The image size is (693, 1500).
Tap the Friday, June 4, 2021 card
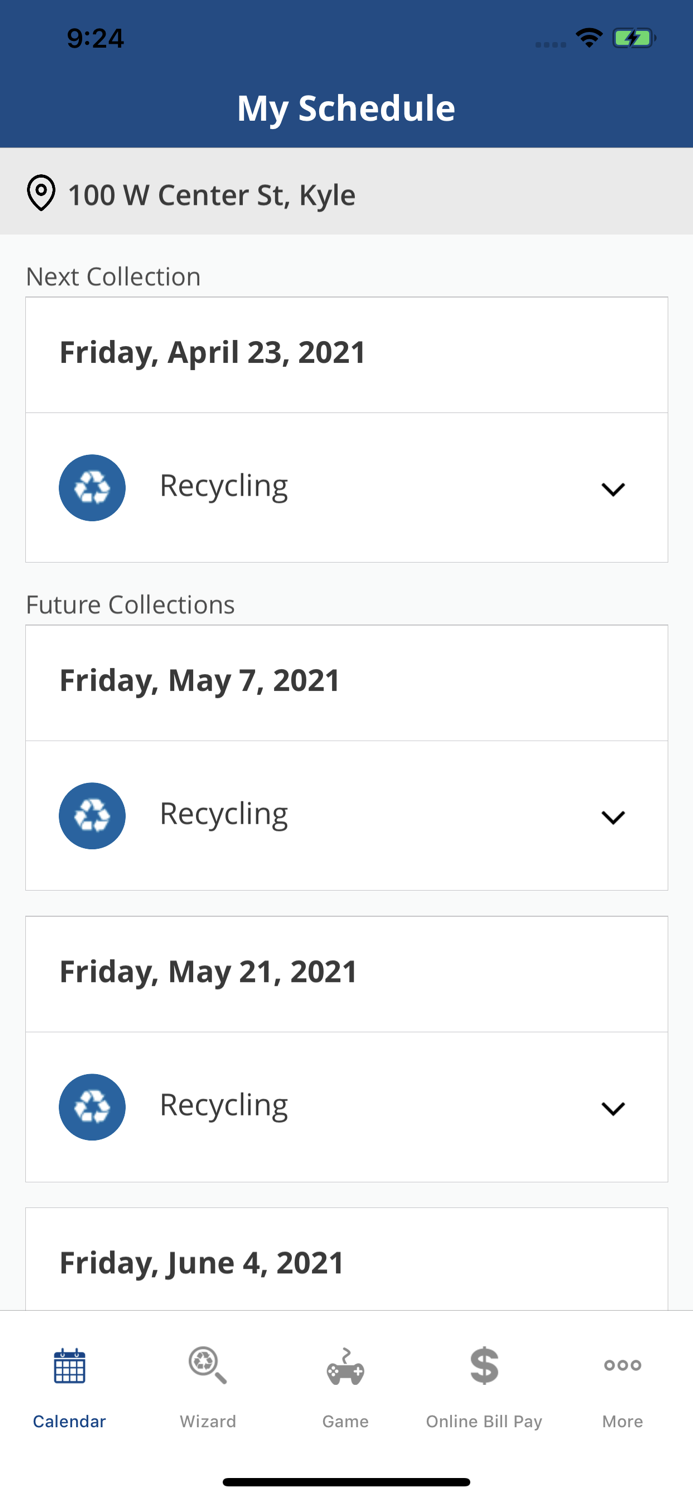(346, 1262)
